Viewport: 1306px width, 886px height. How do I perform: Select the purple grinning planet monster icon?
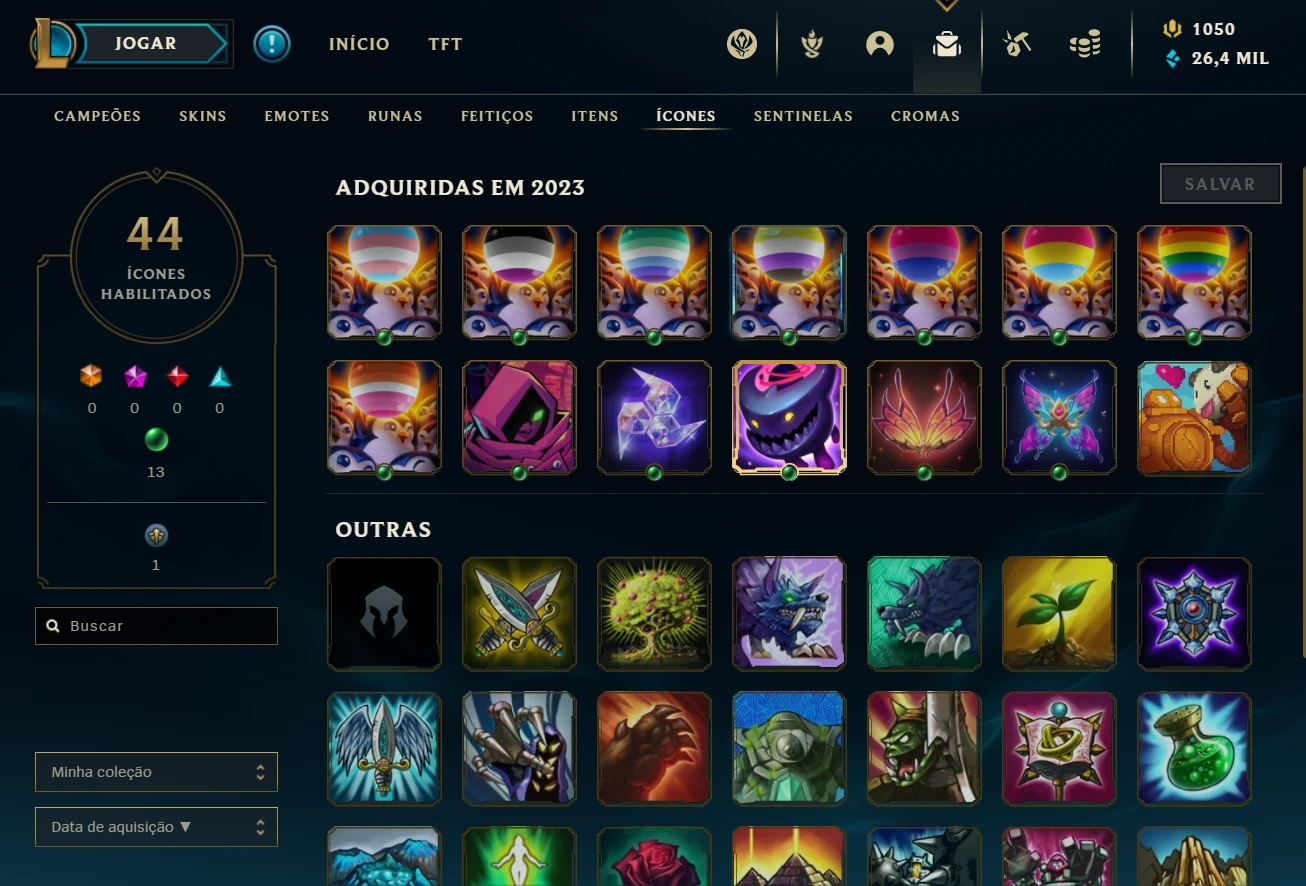(x=789, y=417)
